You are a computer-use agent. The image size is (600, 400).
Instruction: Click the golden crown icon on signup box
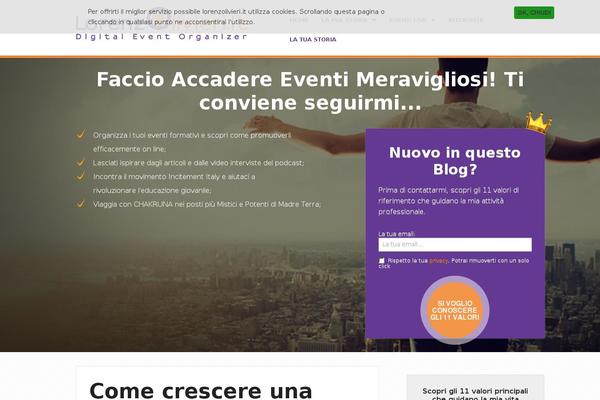tap(539, 122)
